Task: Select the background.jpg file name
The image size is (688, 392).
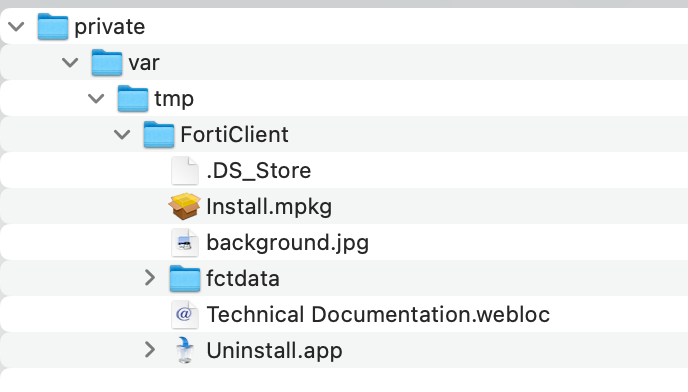Action: click(287, 243)
